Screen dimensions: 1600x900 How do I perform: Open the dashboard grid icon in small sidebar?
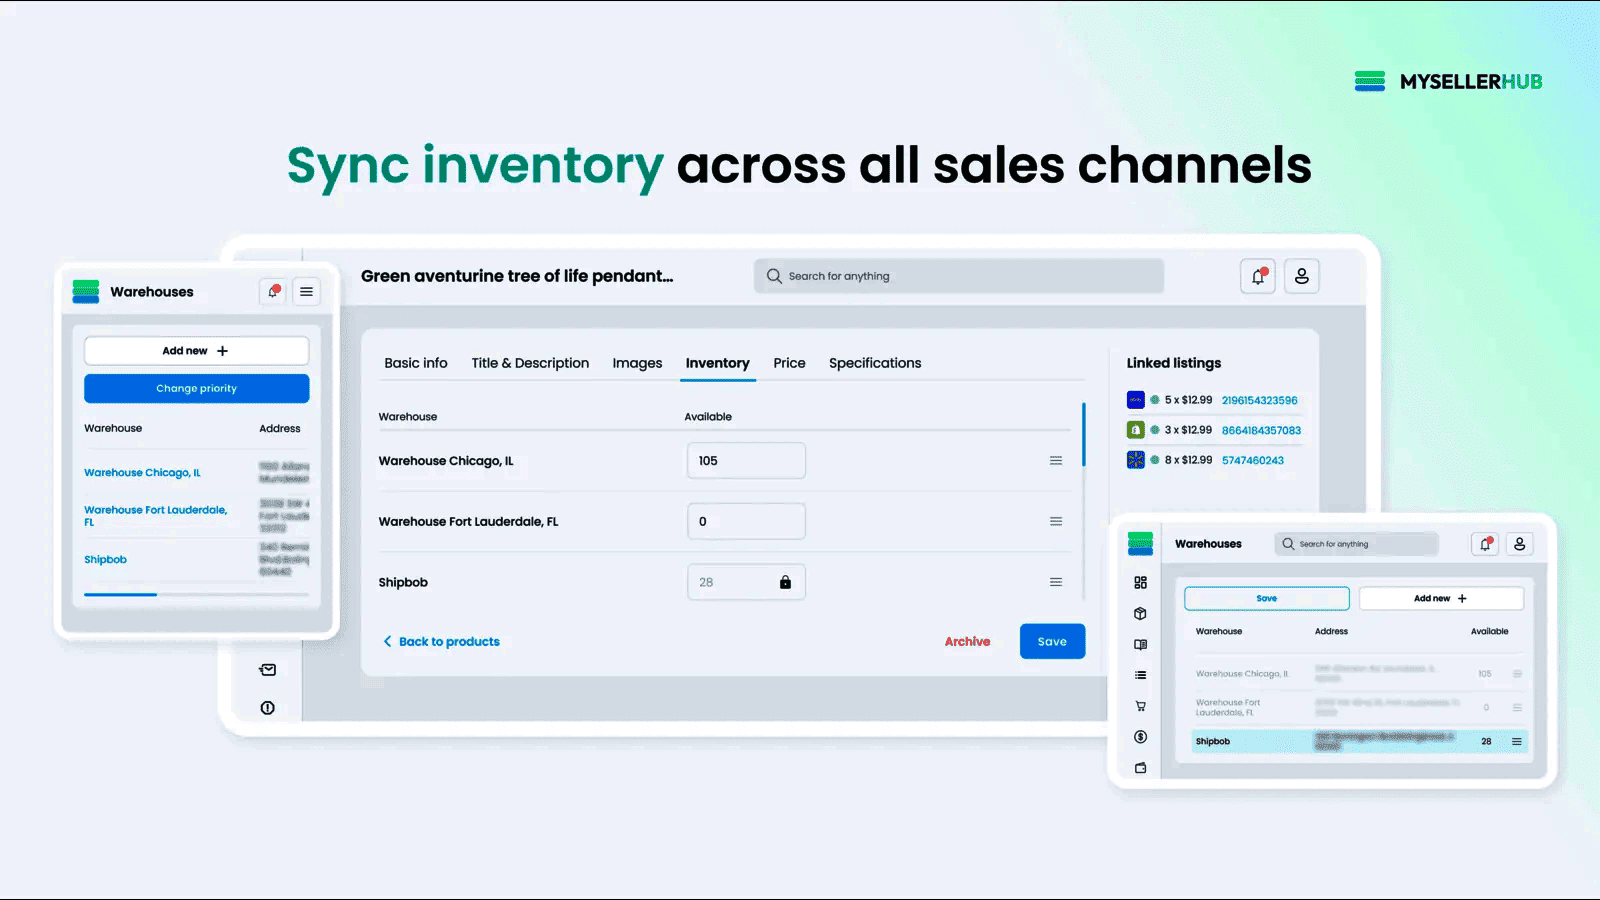click(1141, 583)
